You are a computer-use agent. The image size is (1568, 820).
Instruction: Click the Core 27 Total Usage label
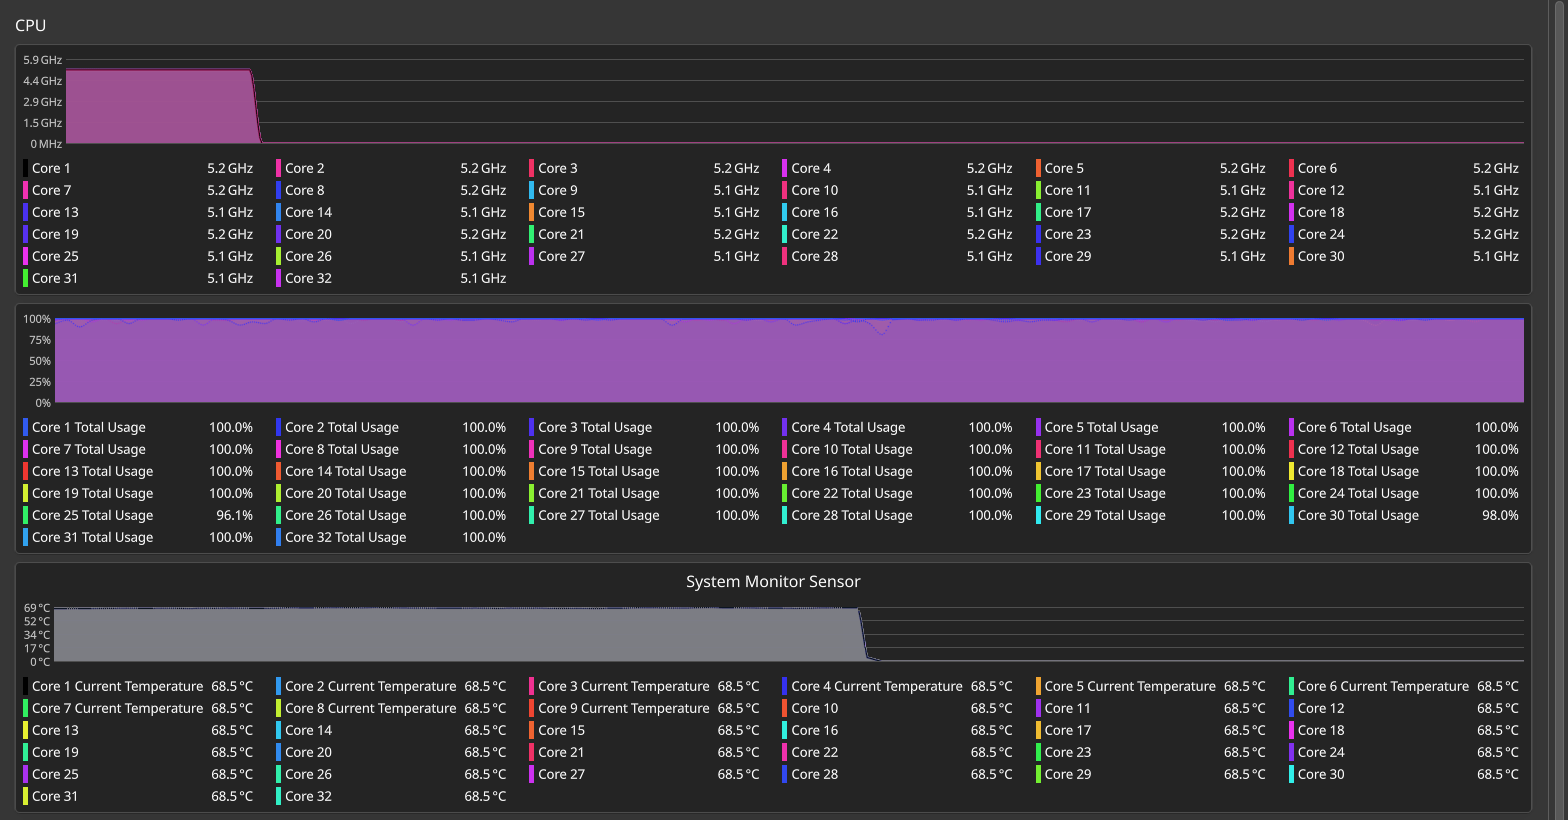[598, 515]
